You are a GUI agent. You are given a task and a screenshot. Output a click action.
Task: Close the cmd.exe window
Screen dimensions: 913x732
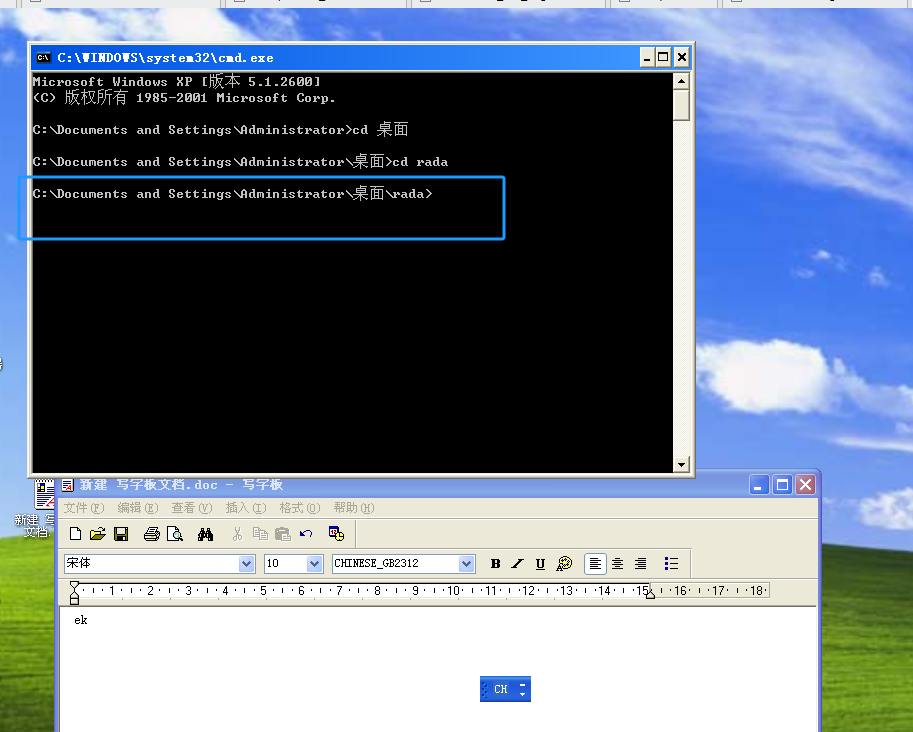tap(682, 57)
